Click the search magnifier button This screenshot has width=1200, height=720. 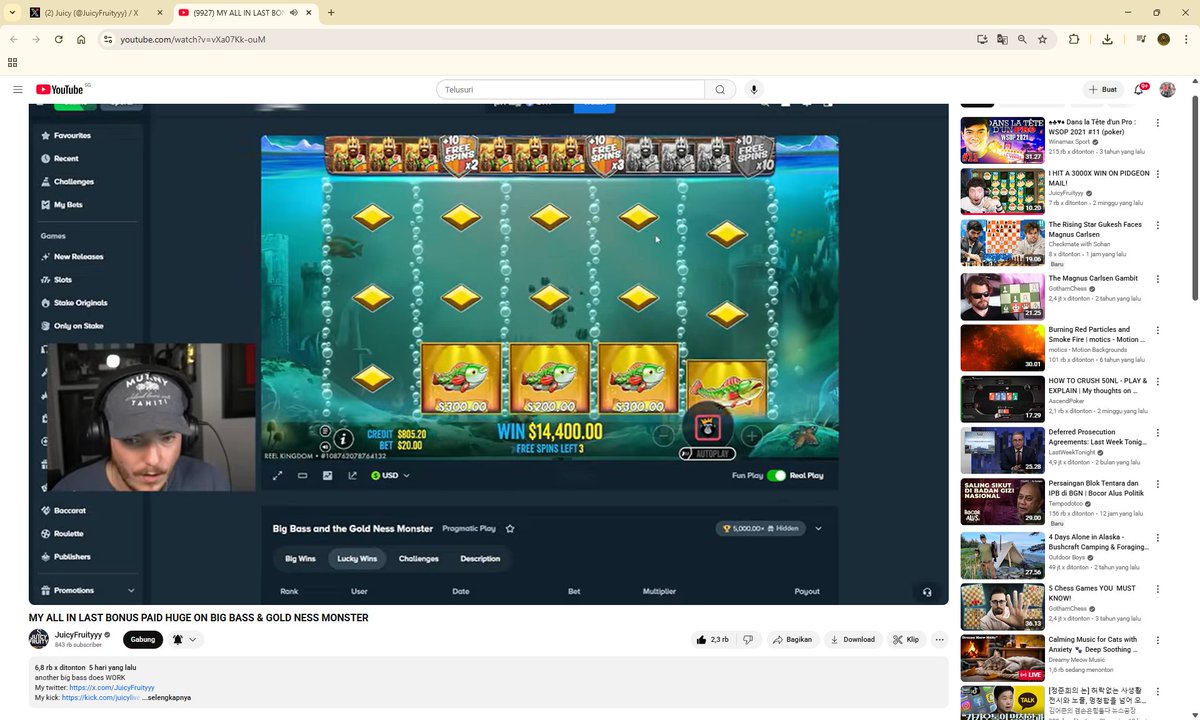720,90
